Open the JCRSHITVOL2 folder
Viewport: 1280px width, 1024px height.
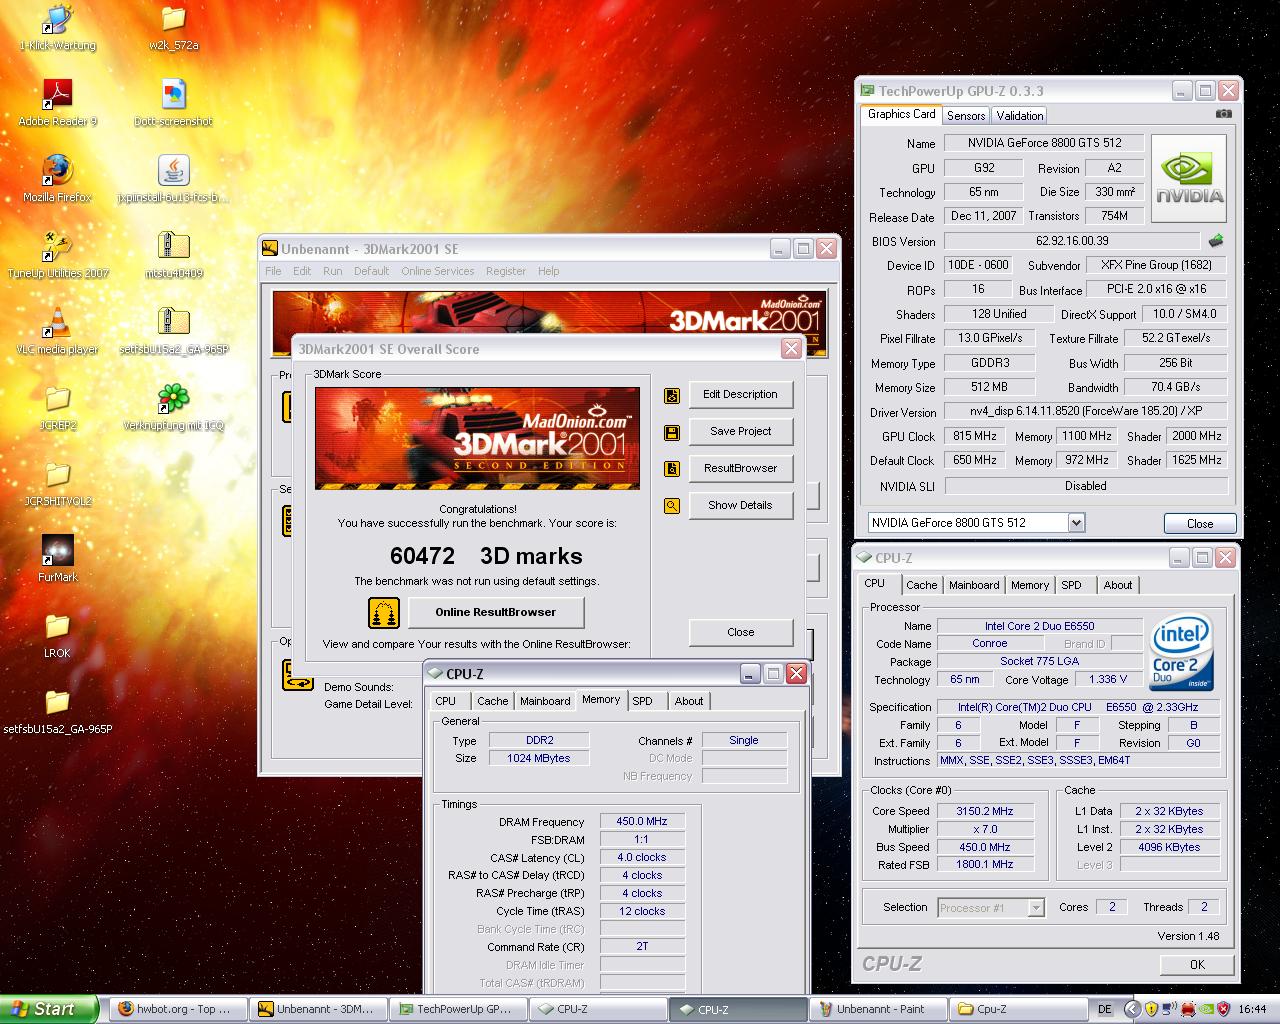coord(58,475)
